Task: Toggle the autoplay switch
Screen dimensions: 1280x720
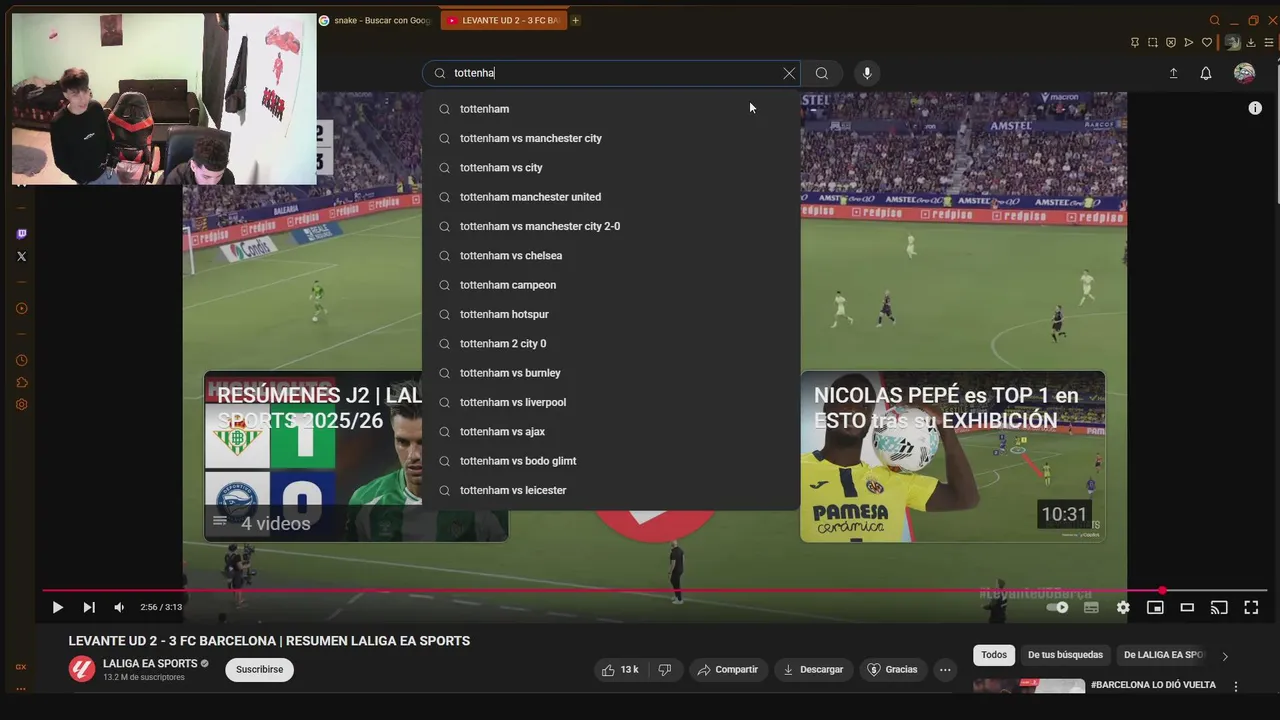Action: coord(1057,607)
